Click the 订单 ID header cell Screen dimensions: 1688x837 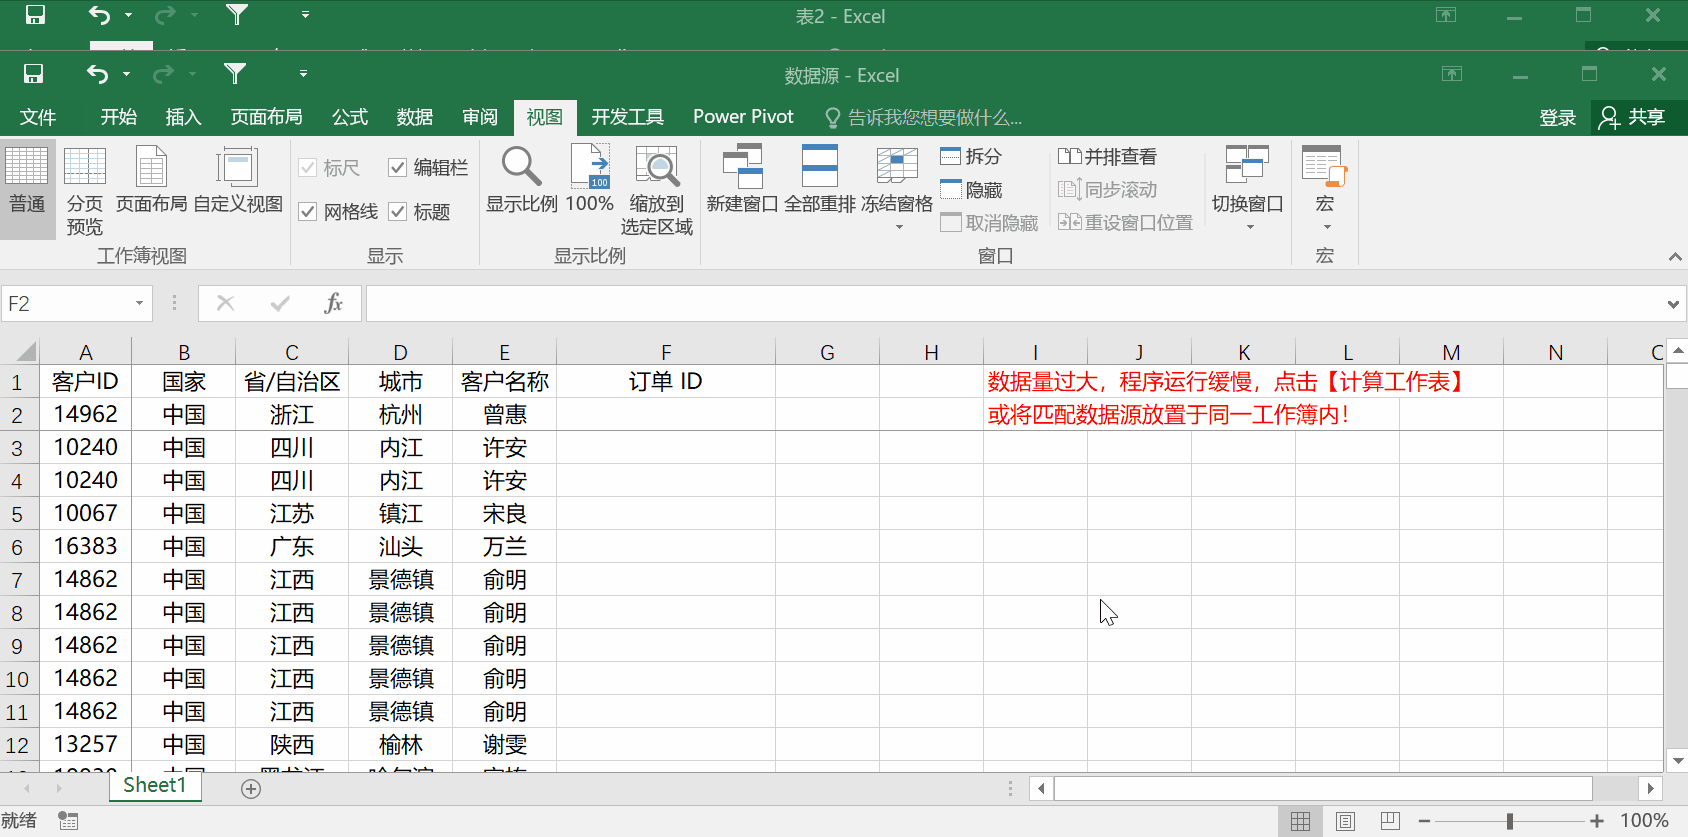coord(666,381)
